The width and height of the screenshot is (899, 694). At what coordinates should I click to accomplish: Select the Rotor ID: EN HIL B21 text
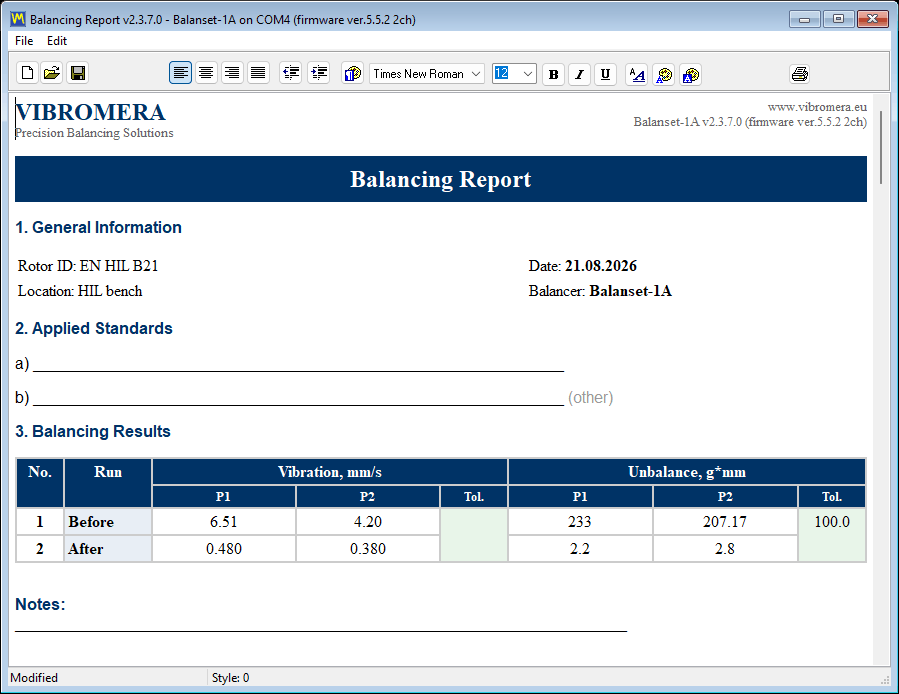coord(88,266)
